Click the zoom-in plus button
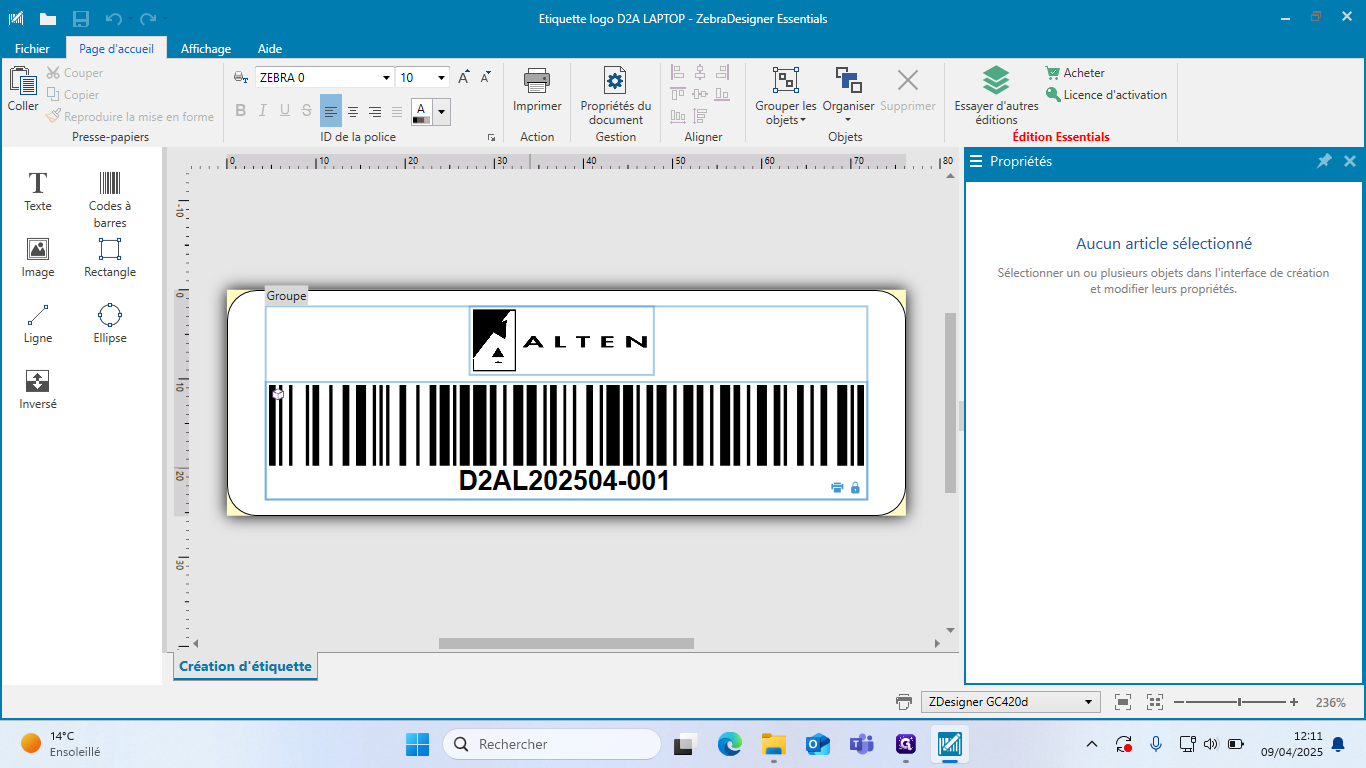 point(1294,702)
